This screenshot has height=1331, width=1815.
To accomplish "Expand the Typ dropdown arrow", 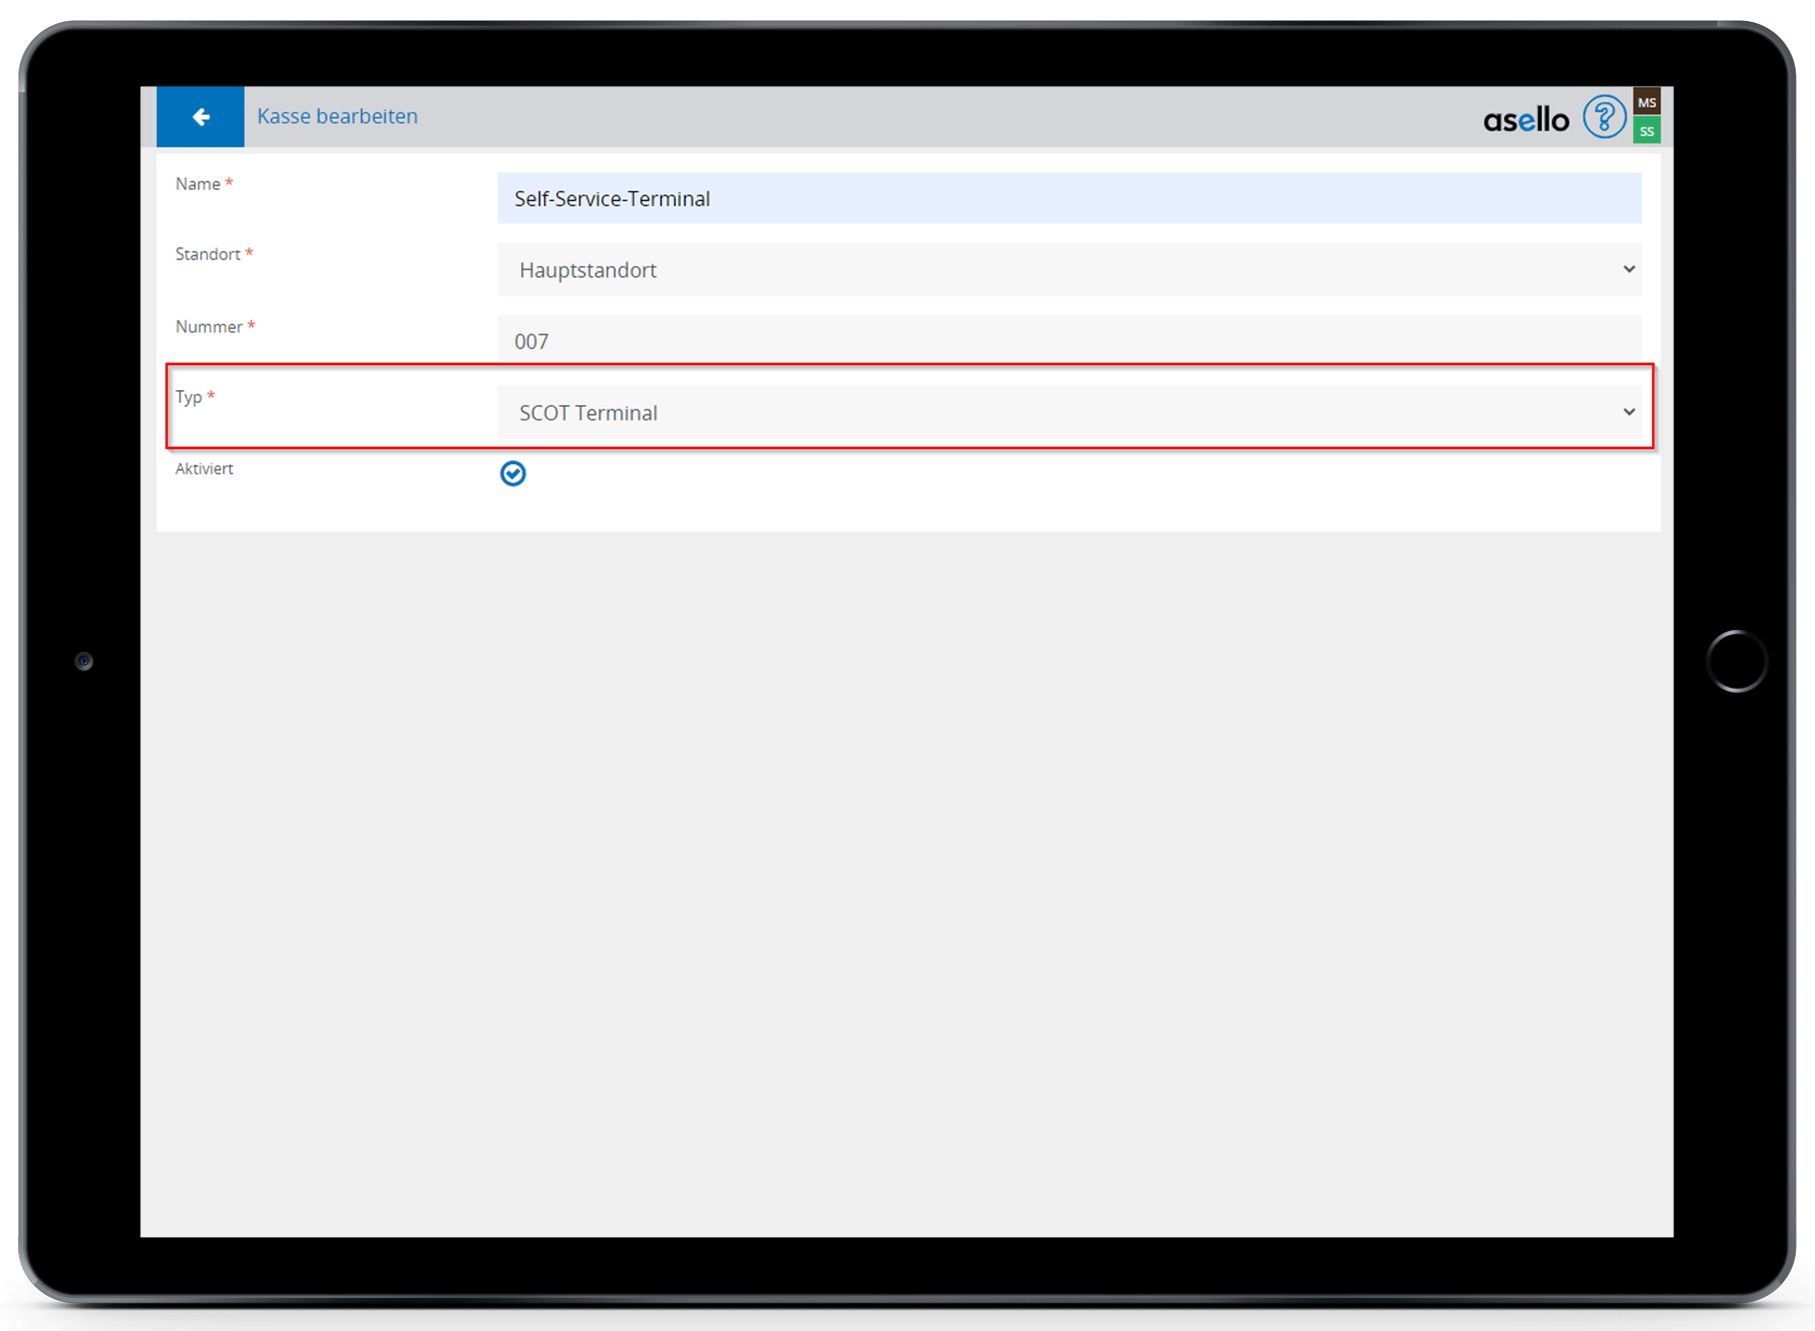I will [x=1628, y=412].
